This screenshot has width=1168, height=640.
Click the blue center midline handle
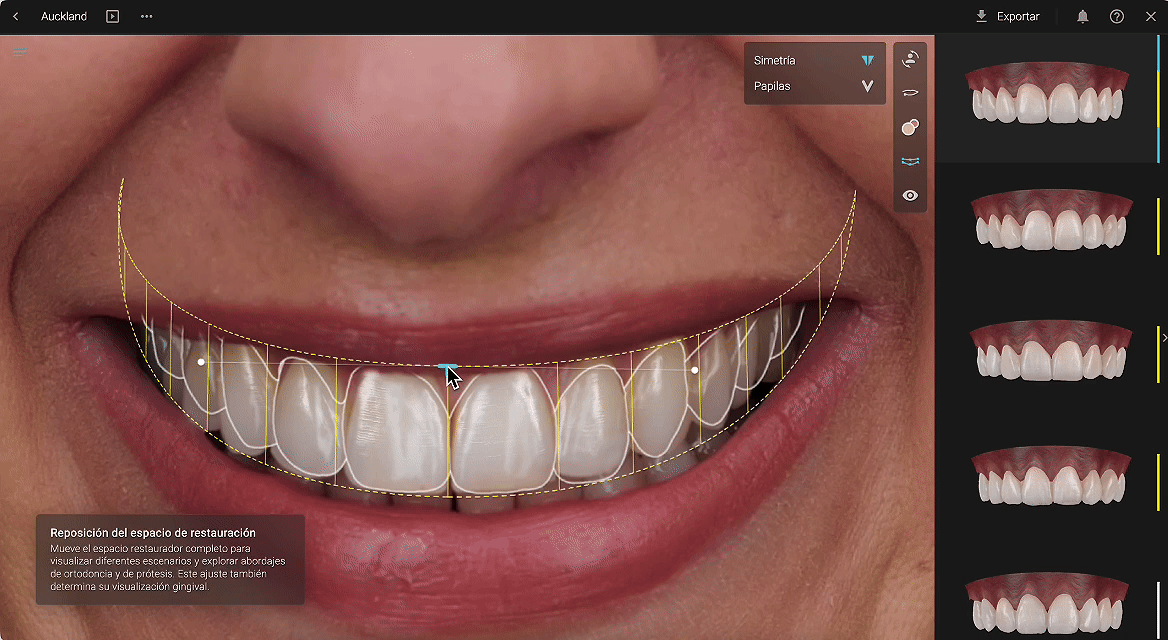(447, 367)
